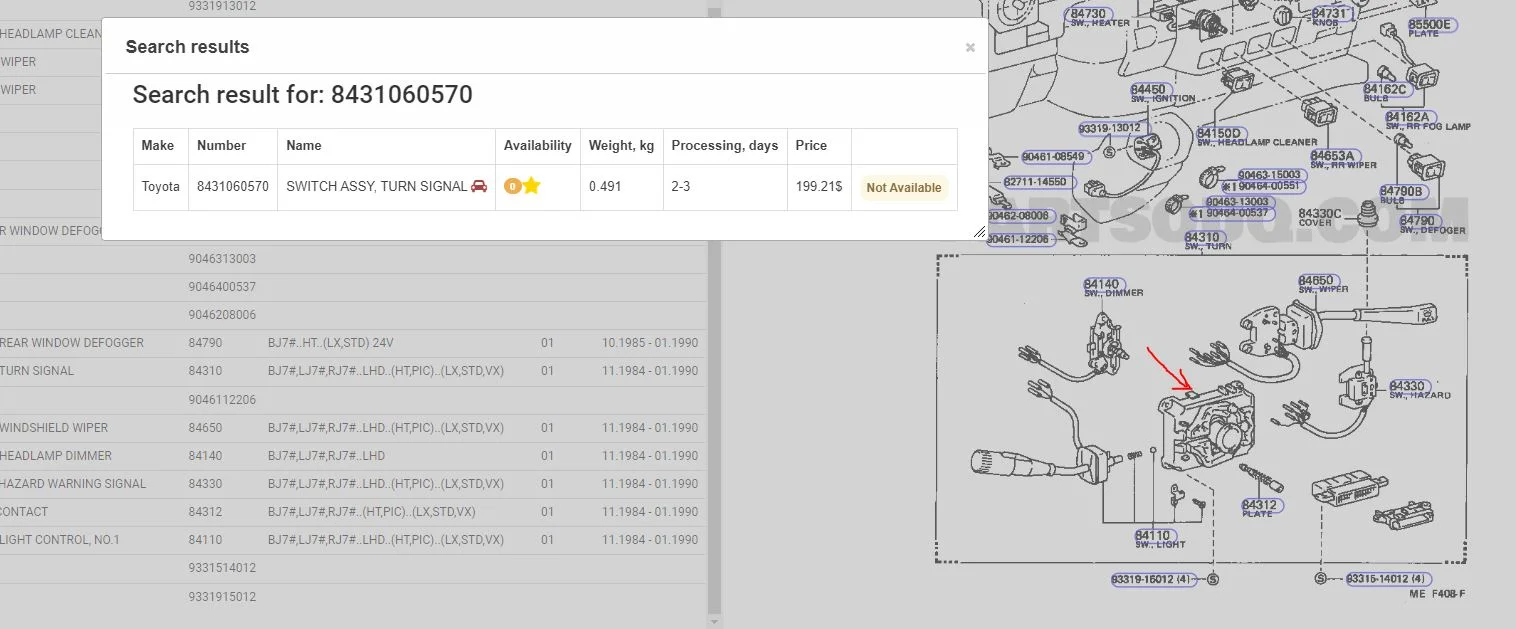Click part number 8431060570 in results table
Screen dimensions: 1516x629
(x=233, y=187)
